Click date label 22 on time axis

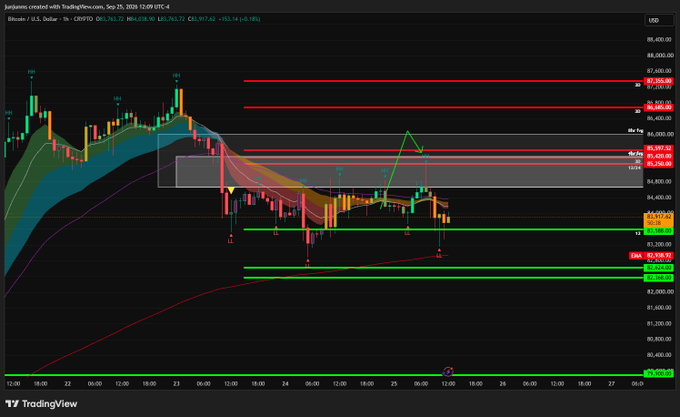pos(68,384)
